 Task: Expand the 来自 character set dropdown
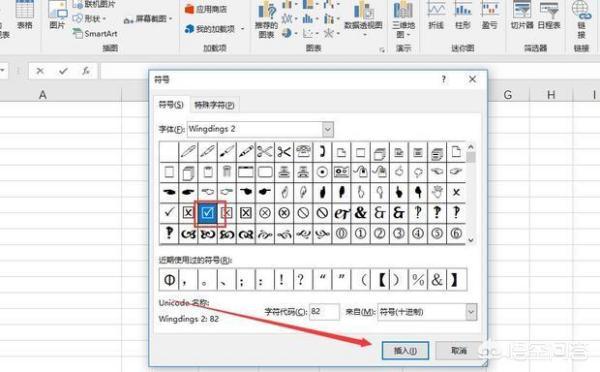(471, 312)
